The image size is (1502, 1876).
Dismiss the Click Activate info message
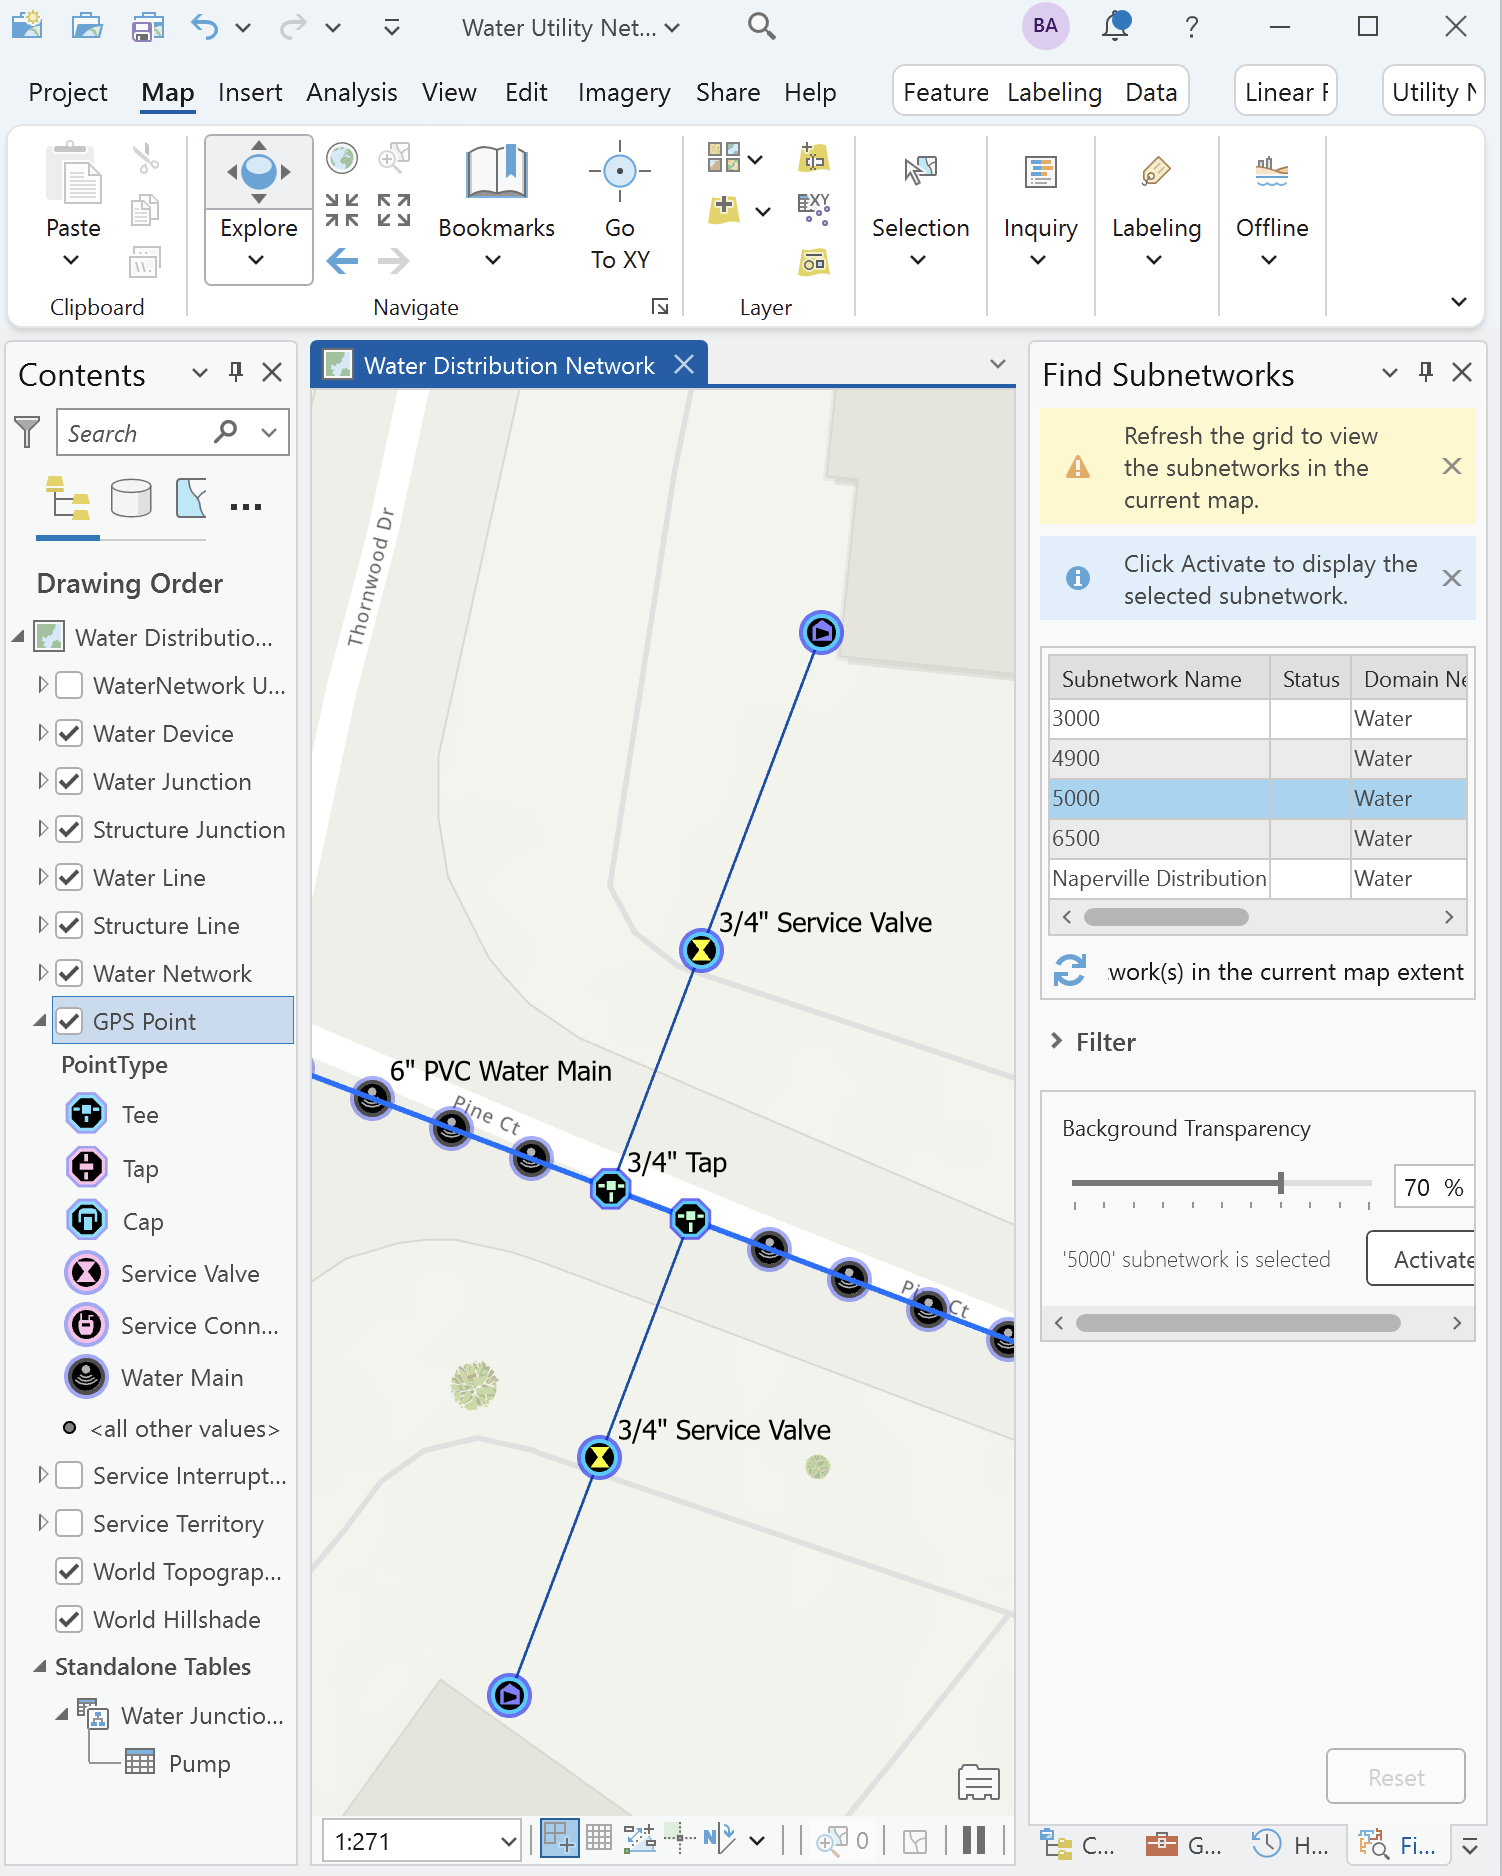click(x=1452, y=578)
